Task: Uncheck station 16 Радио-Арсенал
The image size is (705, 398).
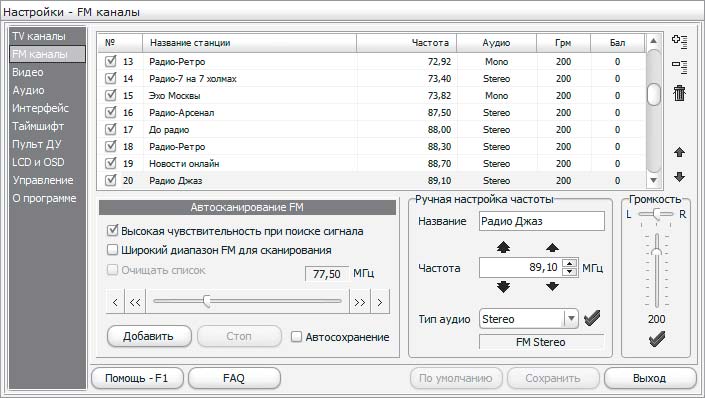Action: point(111,112)
